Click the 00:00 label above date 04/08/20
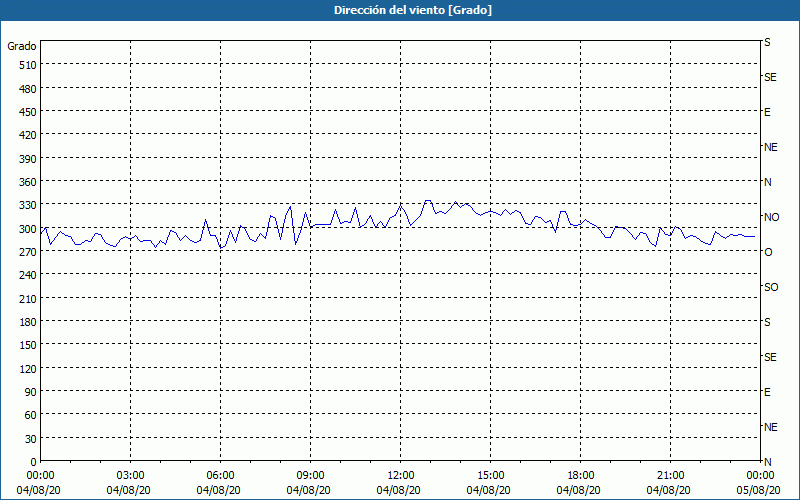The width and height of the screenshot is (800, 500). click(x=40, y=476)
